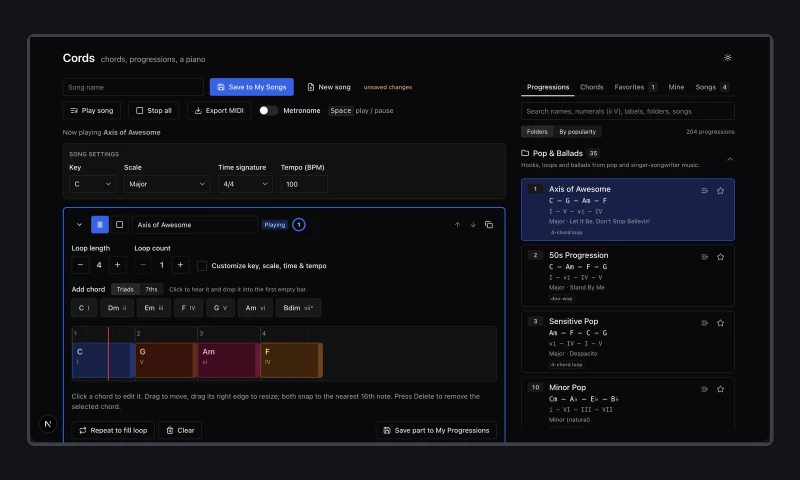Move the Axis of Awesome part down

pyautogui.click(x=473, y=224)
